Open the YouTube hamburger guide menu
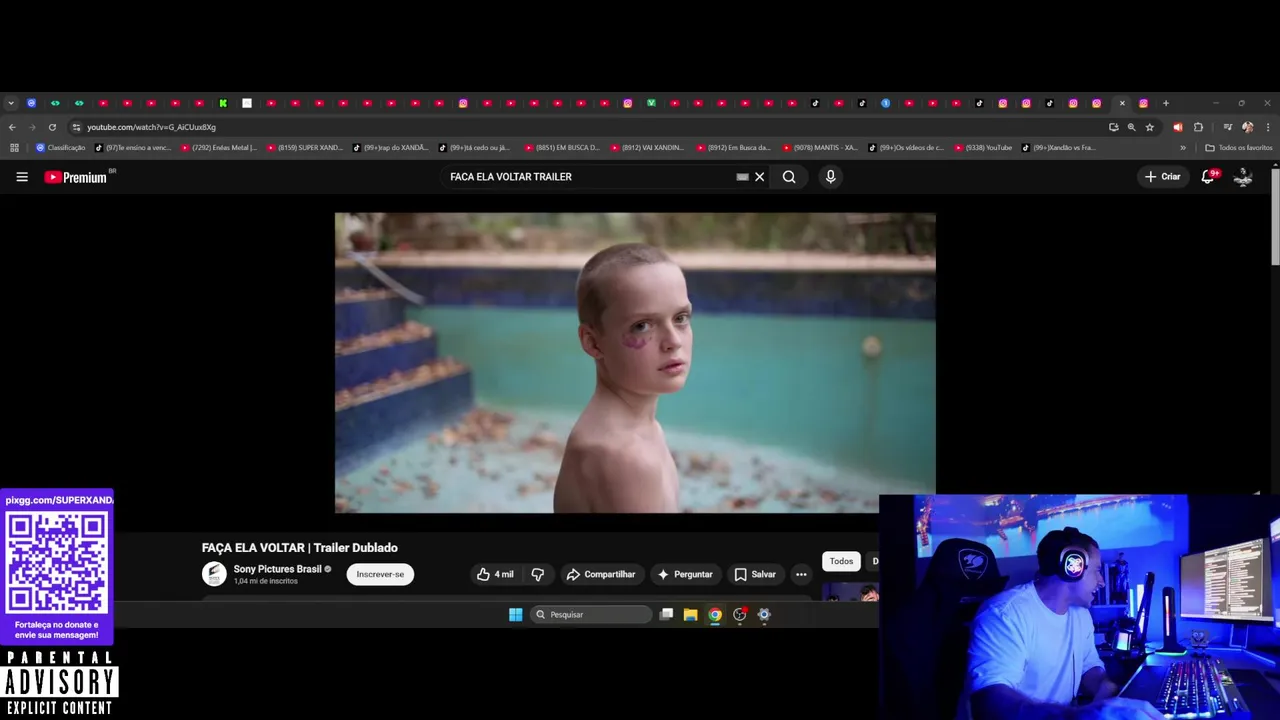1280x720 pixels. (22, 177)
